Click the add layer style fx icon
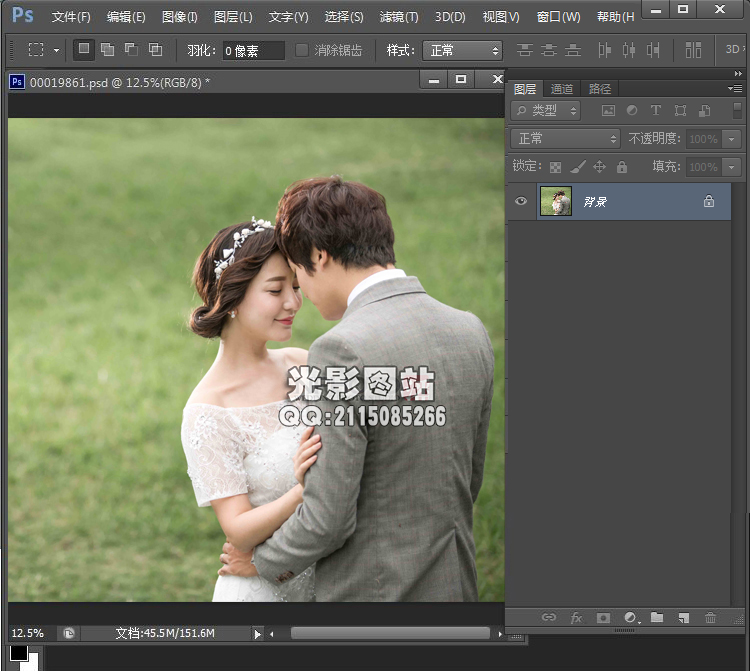This screenshot has width=750, height=671. point(576,618)
